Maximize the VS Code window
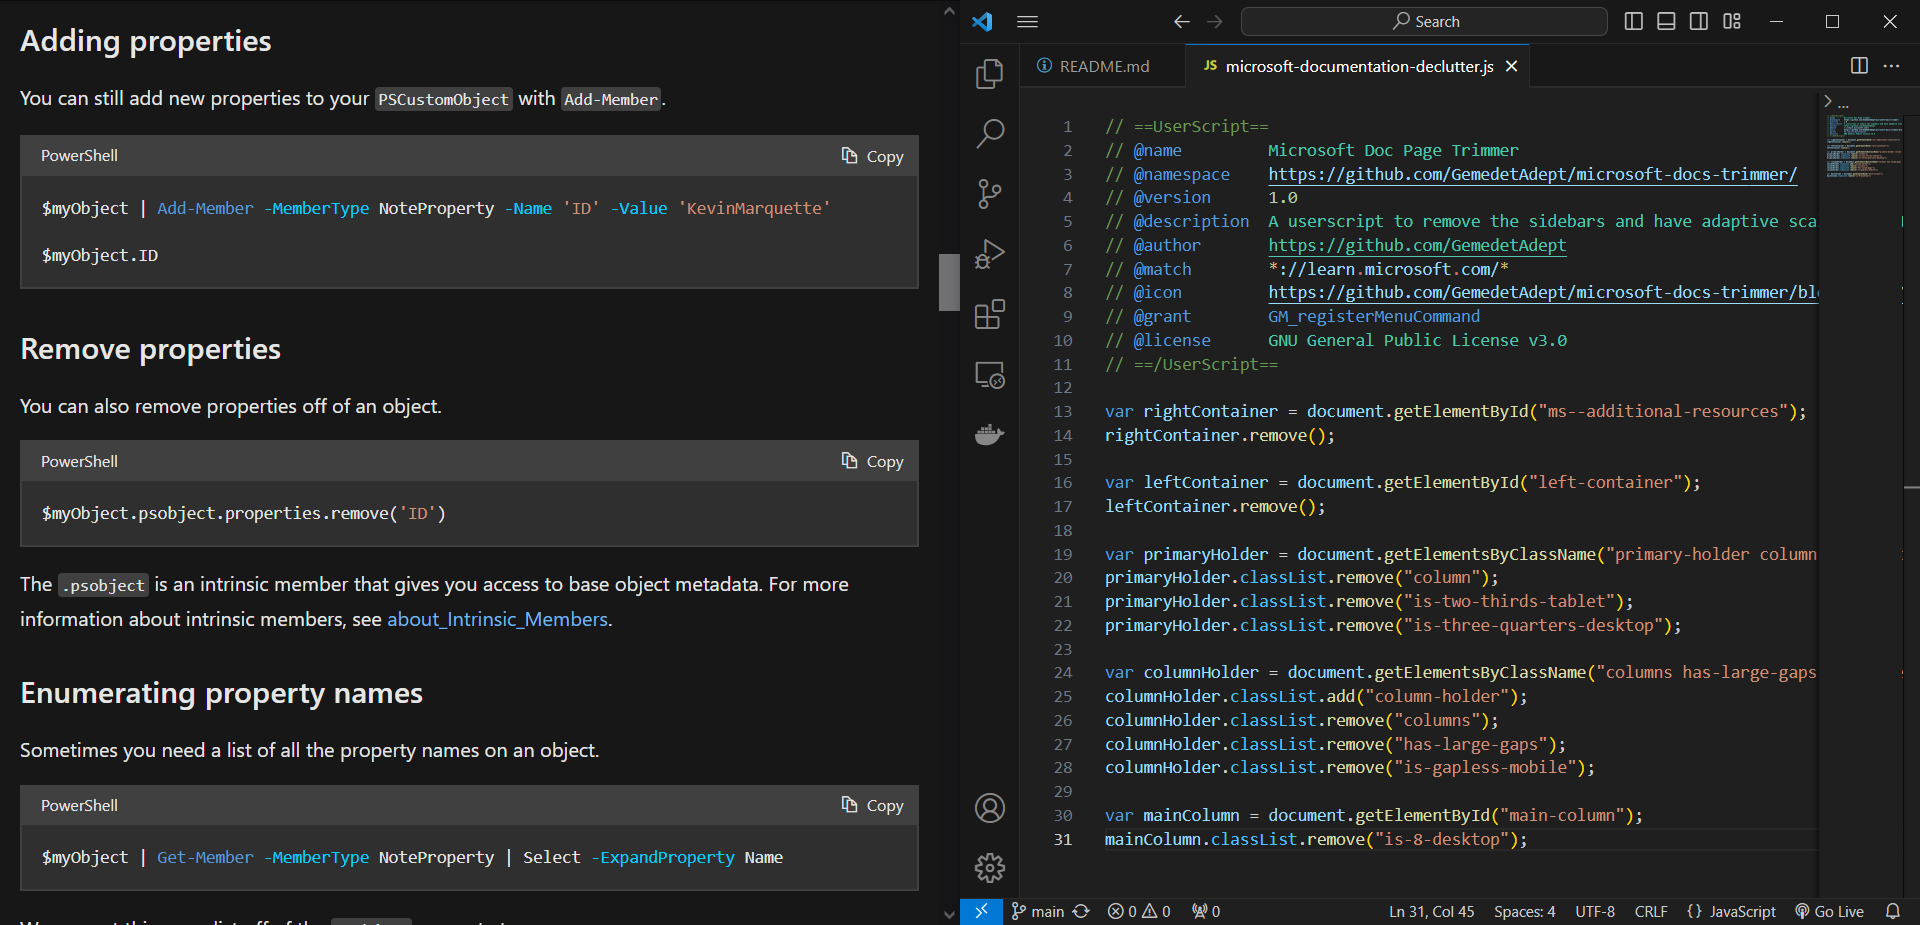This screenshot has height=925, width=1920. pyautogui.click(x=1832, y=21)
